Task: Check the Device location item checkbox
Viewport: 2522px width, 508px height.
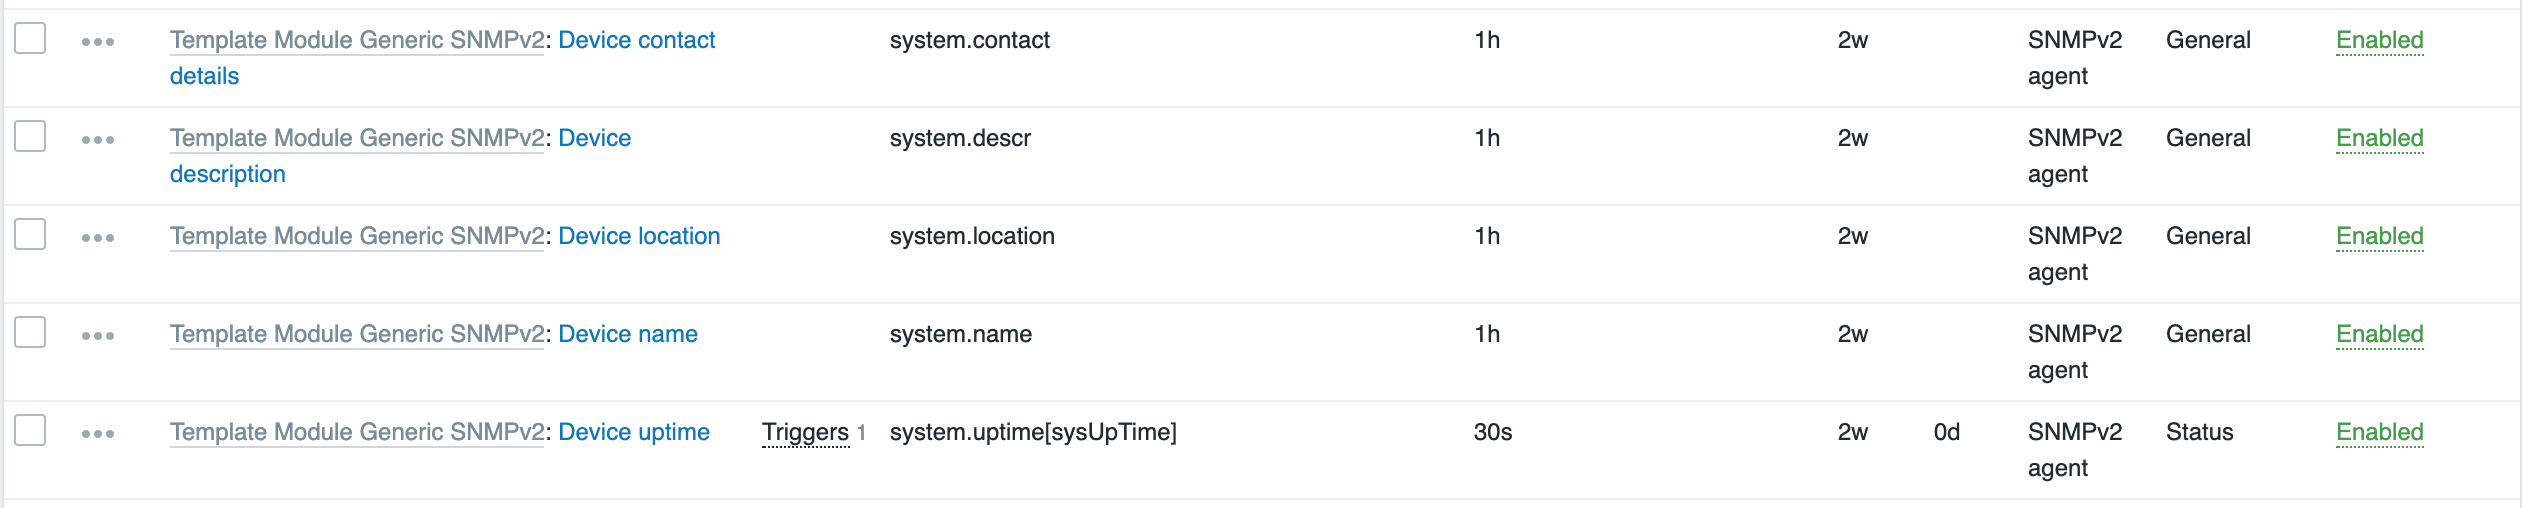Action: 30,234
